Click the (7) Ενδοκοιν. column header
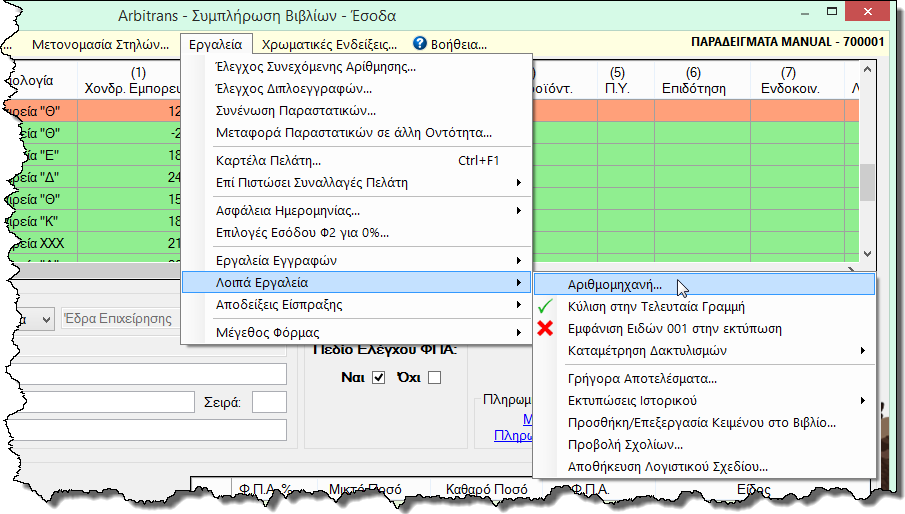905x514 pixels. click(x=797, y=81)
